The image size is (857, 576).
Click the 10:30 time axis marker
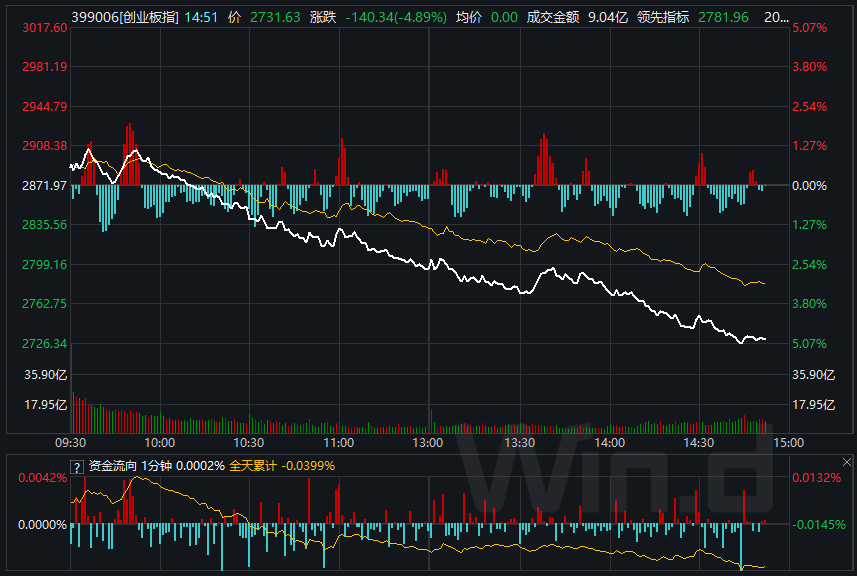[249, 442]
